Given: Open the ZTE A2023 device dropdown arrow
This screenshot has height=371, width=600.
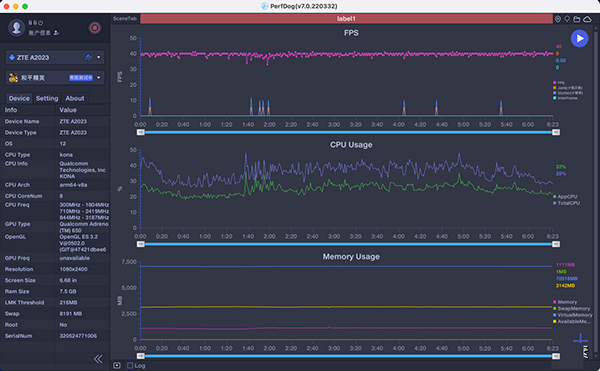Looking at the screenshot, I should tap(99, 57).
